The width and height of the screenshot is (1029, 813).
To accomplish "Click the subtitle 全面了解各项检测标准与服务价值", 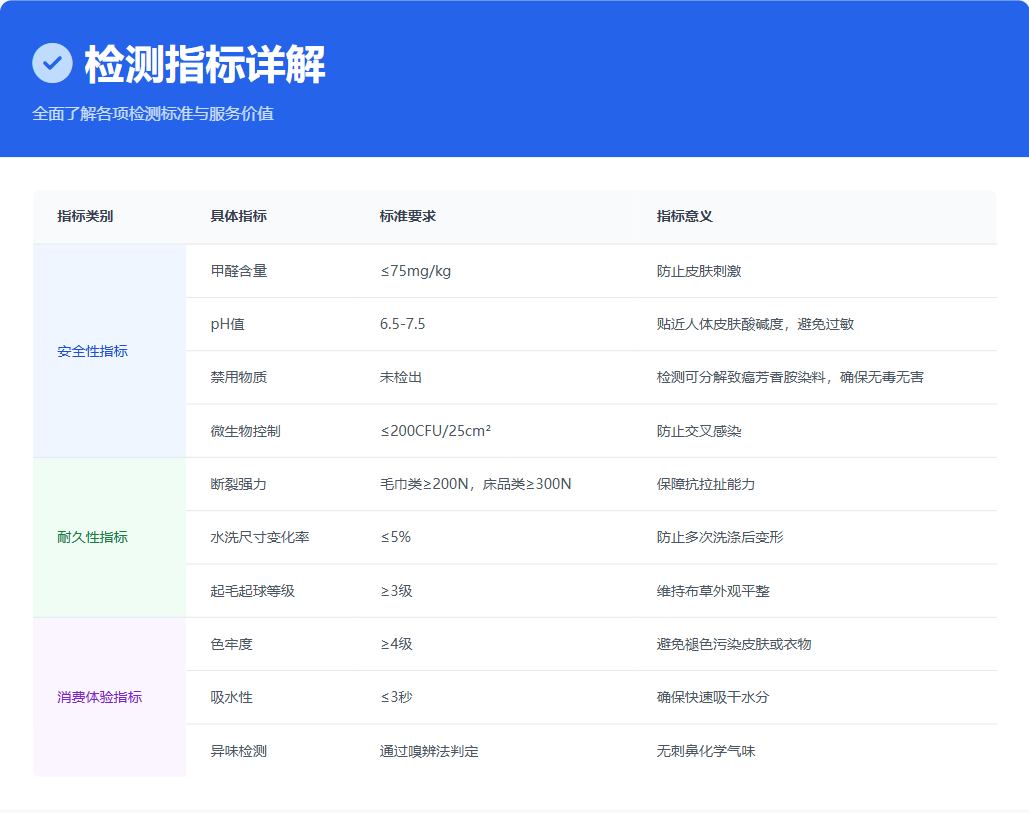I will [x=153, y=113].
